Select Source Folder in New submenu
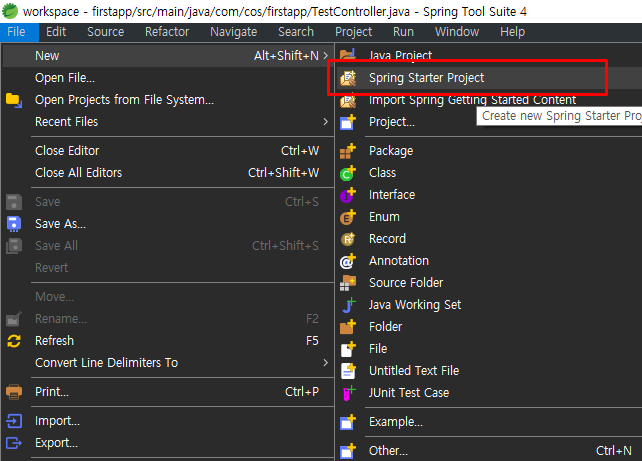This screenshot has height=461, width=642. coord(489,282)
